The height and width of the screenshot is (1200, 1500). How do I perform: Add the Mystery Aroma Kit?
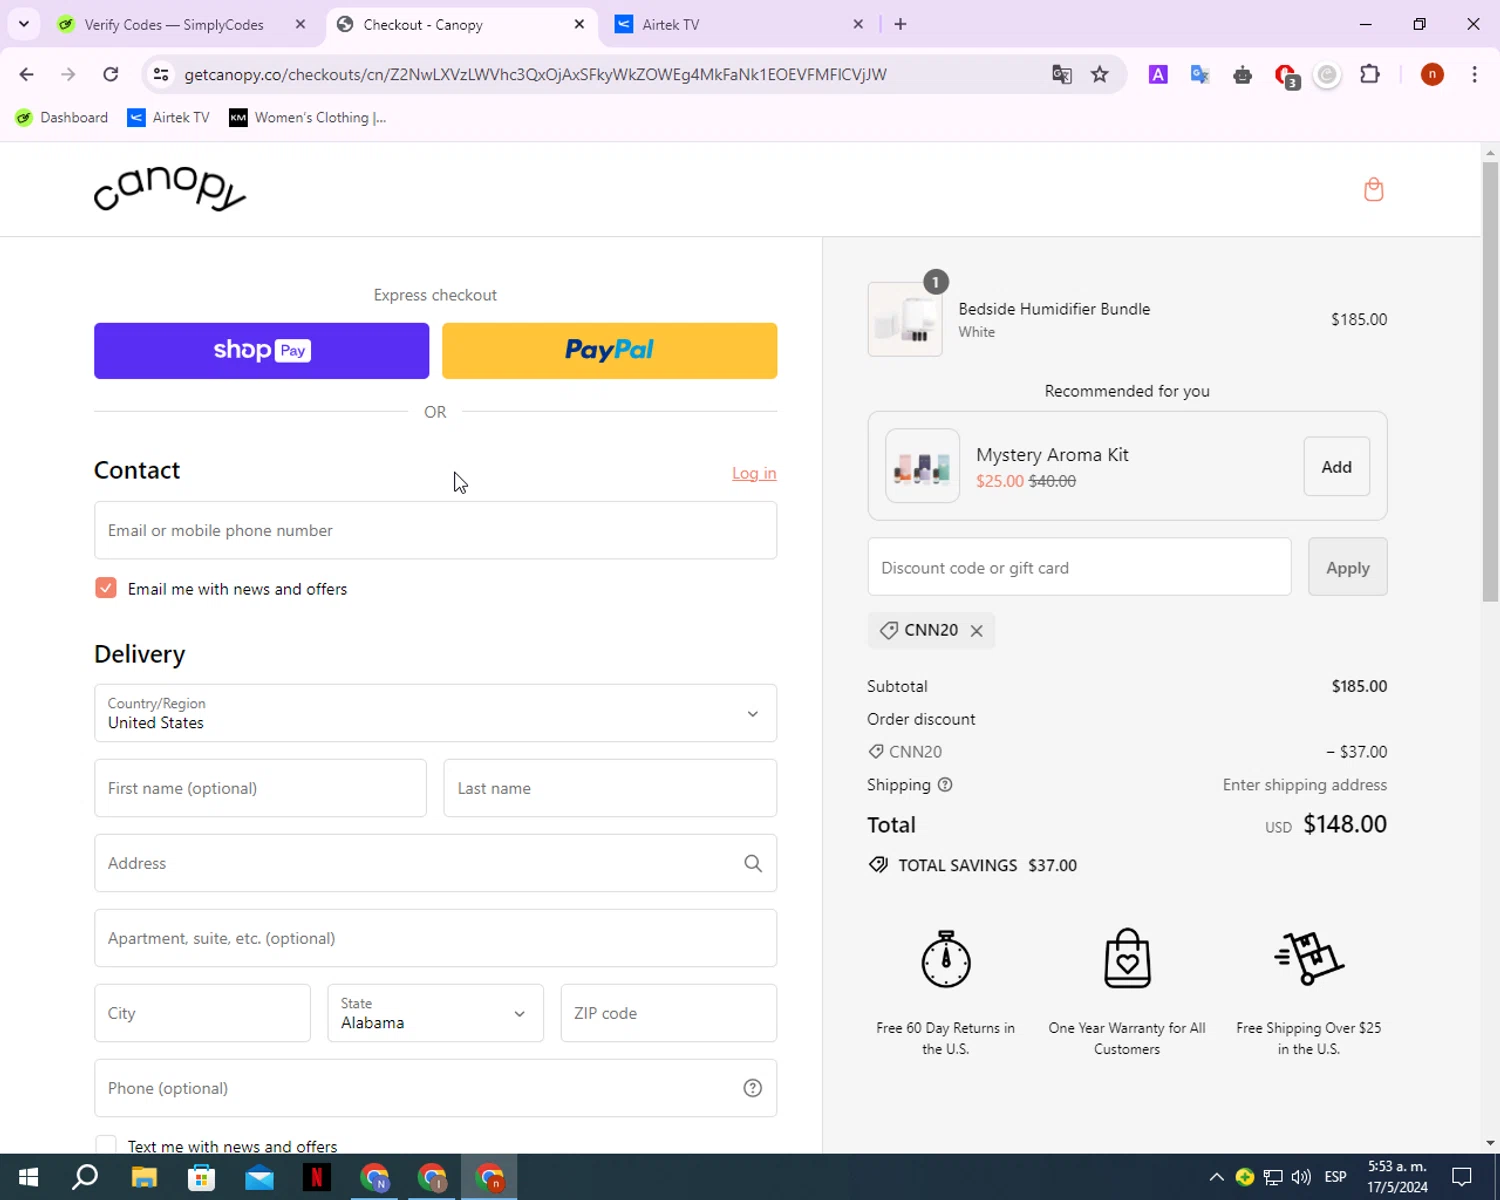tap(1336, 466)
